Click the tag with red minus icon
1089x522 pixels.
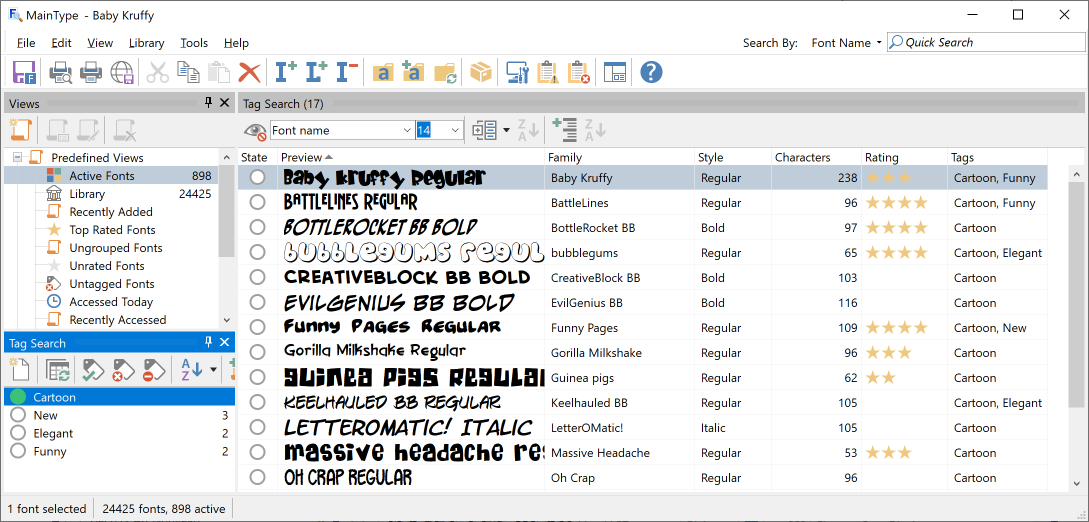[153, 369]
